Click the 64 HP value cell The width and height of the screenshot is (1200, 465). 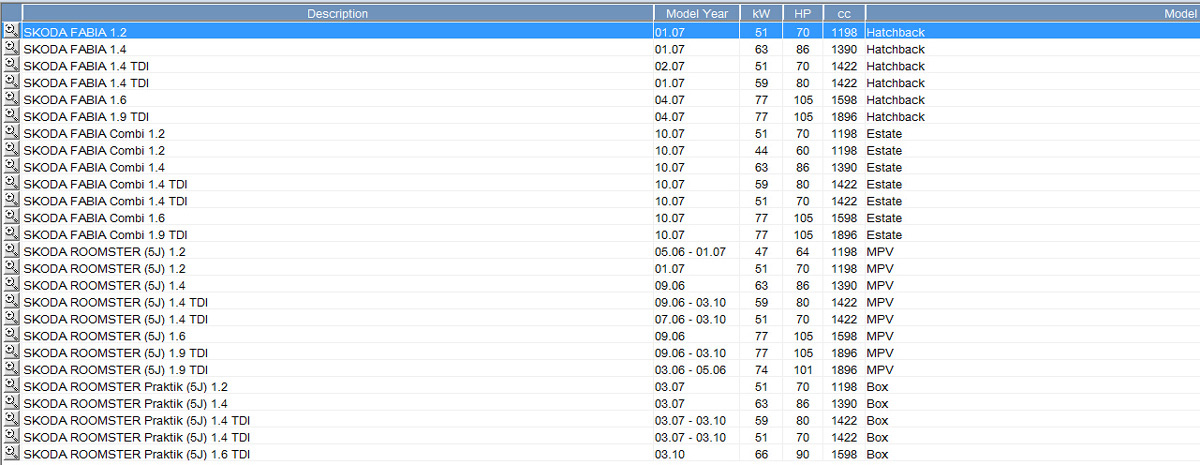click(803, 252)
